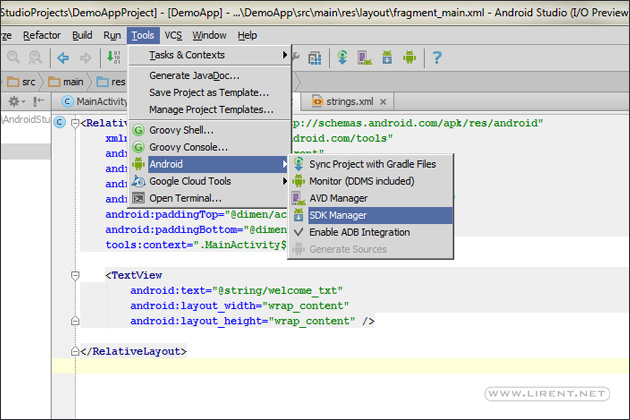Screen dimensions: 630x420
Task: Click the project structure toolbar icon
Action: pos(315,58)
